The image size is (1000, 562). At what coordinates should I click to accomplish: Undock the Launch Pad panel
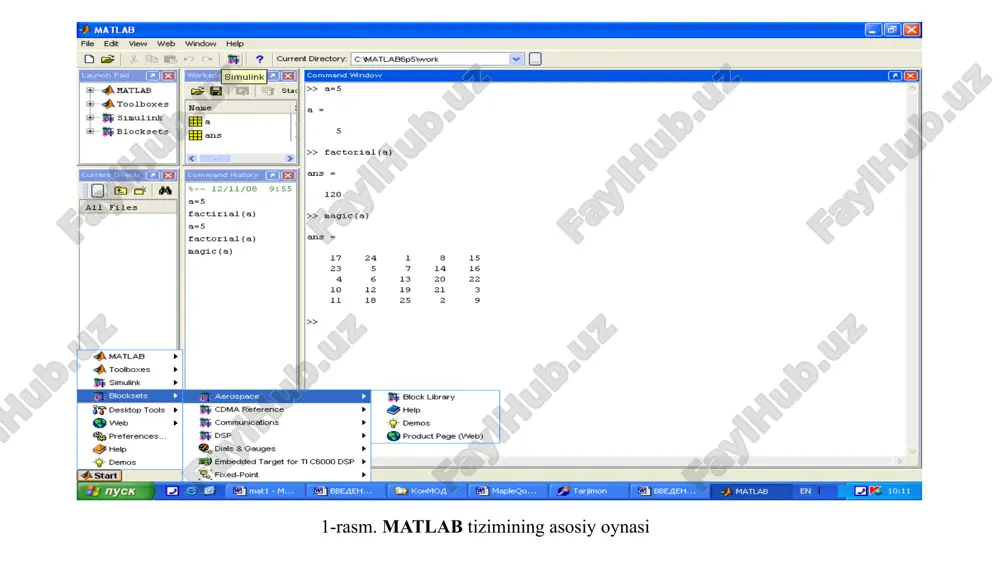153,75
